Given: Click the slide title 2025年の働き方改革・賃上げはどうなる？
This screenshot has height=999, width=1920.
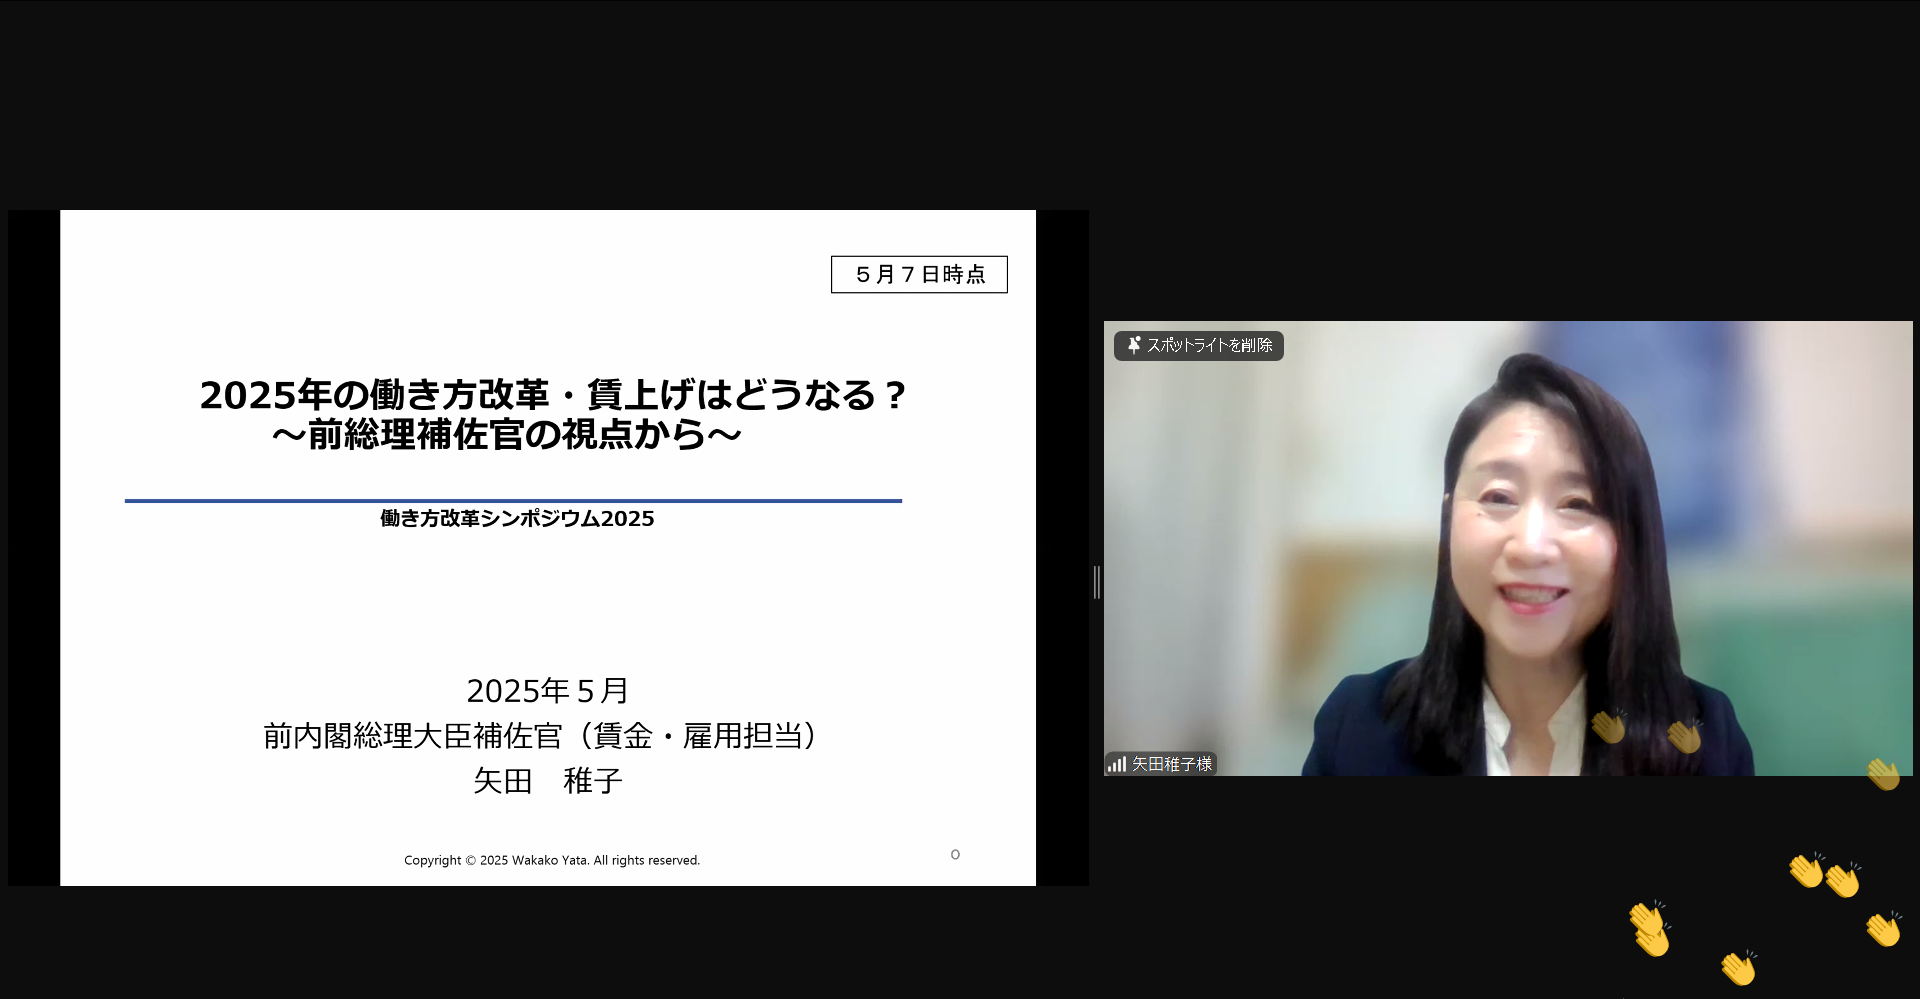Looking at the screenshot, I should [x=552, y=395].
